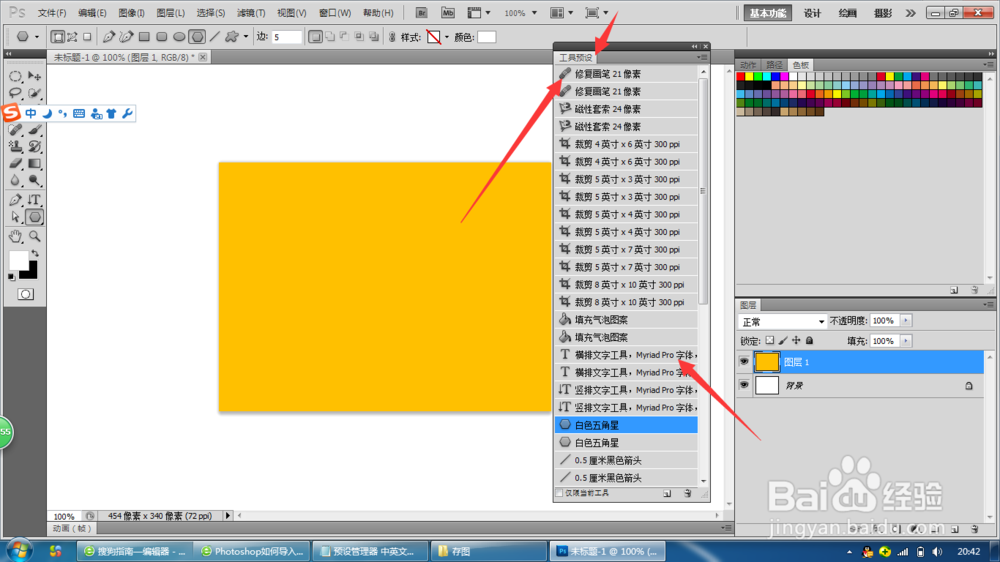The image size is (1000, 562).
Task: Switch to 绘画 workspace
Action: click(x=848, y=13)
